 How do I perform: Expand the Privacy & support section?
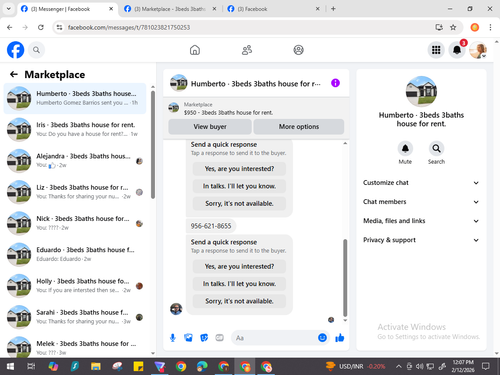(421, 240)
